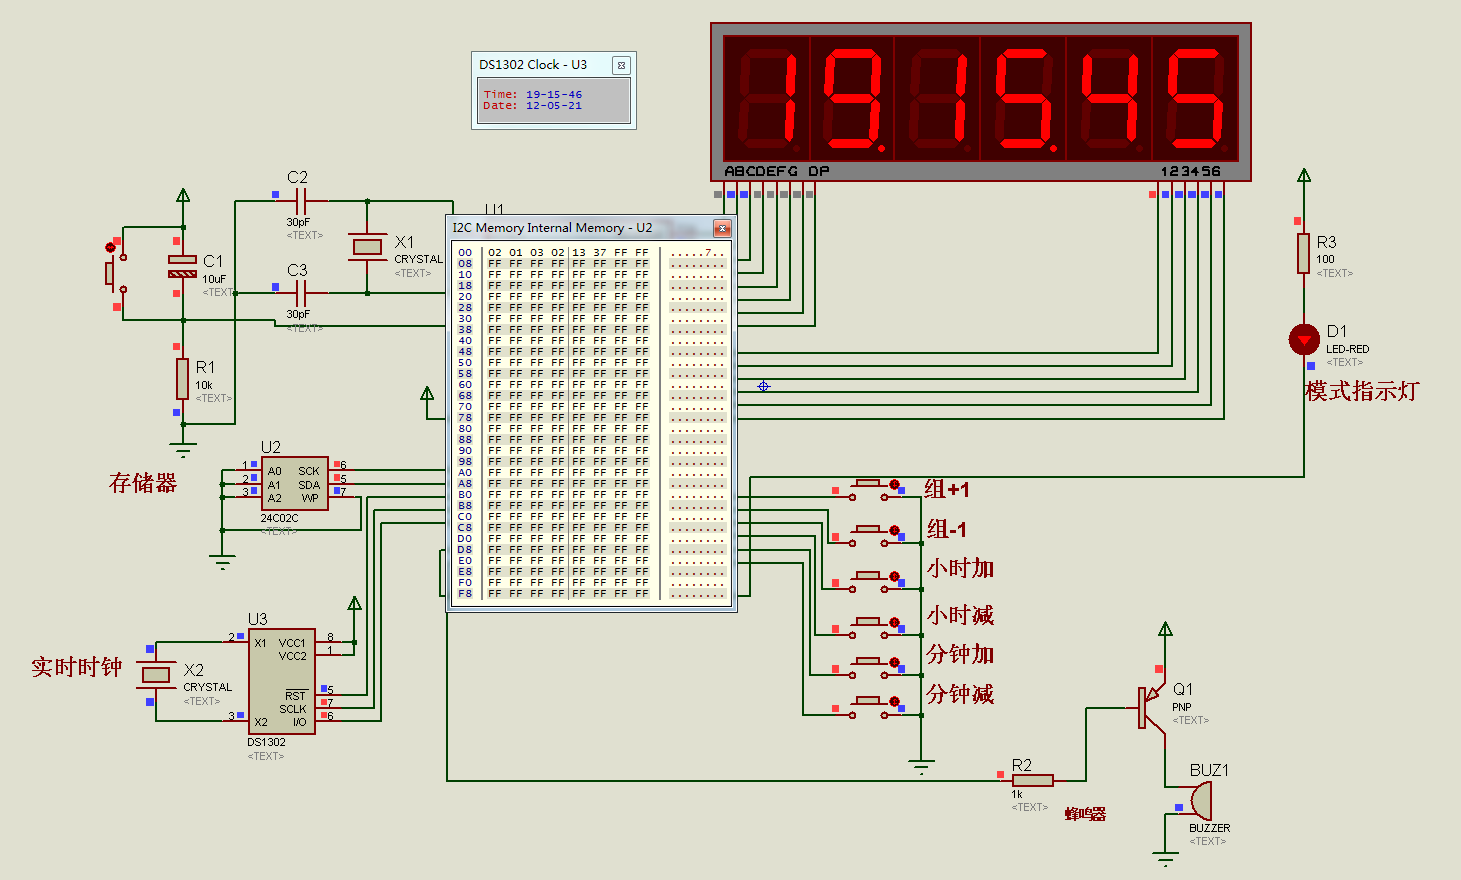The height and width of the screenshot is (880, 1461).
Task: Click the Time value 19-15-46
Action: point(554,94)
